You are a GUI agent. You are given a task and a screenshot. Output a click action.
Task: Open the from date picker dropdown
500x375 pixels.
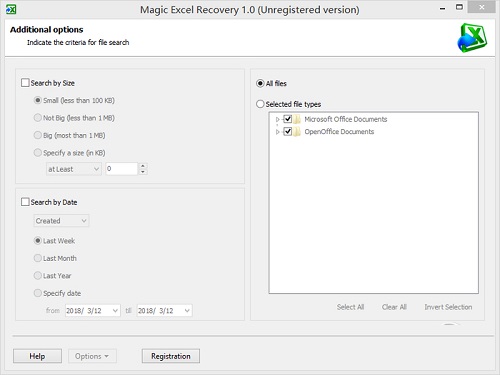115,311
